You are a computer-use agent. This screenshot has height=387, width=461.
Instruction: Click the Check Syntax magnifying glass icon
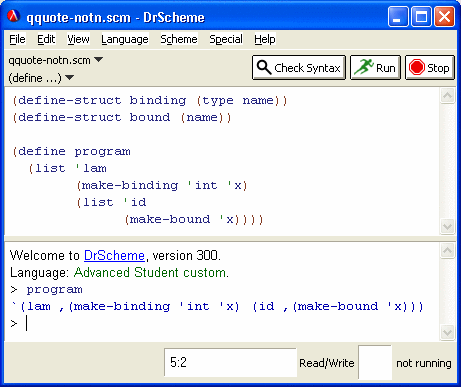(264, 67)
